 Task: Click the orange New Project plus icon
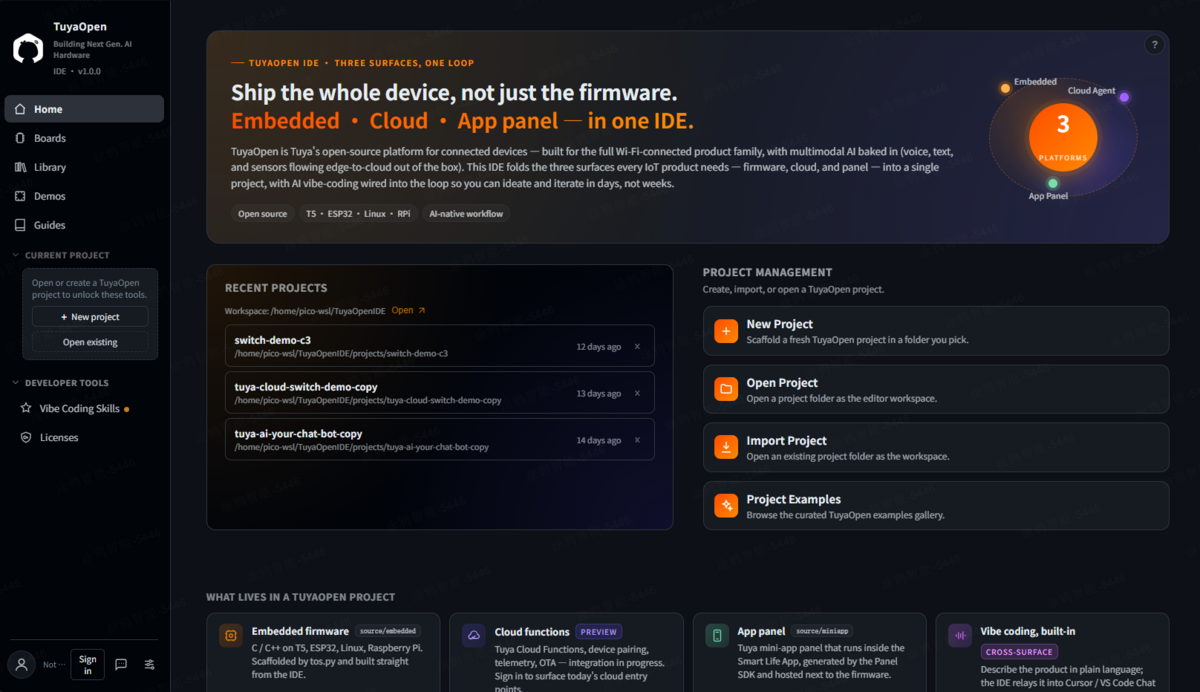[726, 331]
